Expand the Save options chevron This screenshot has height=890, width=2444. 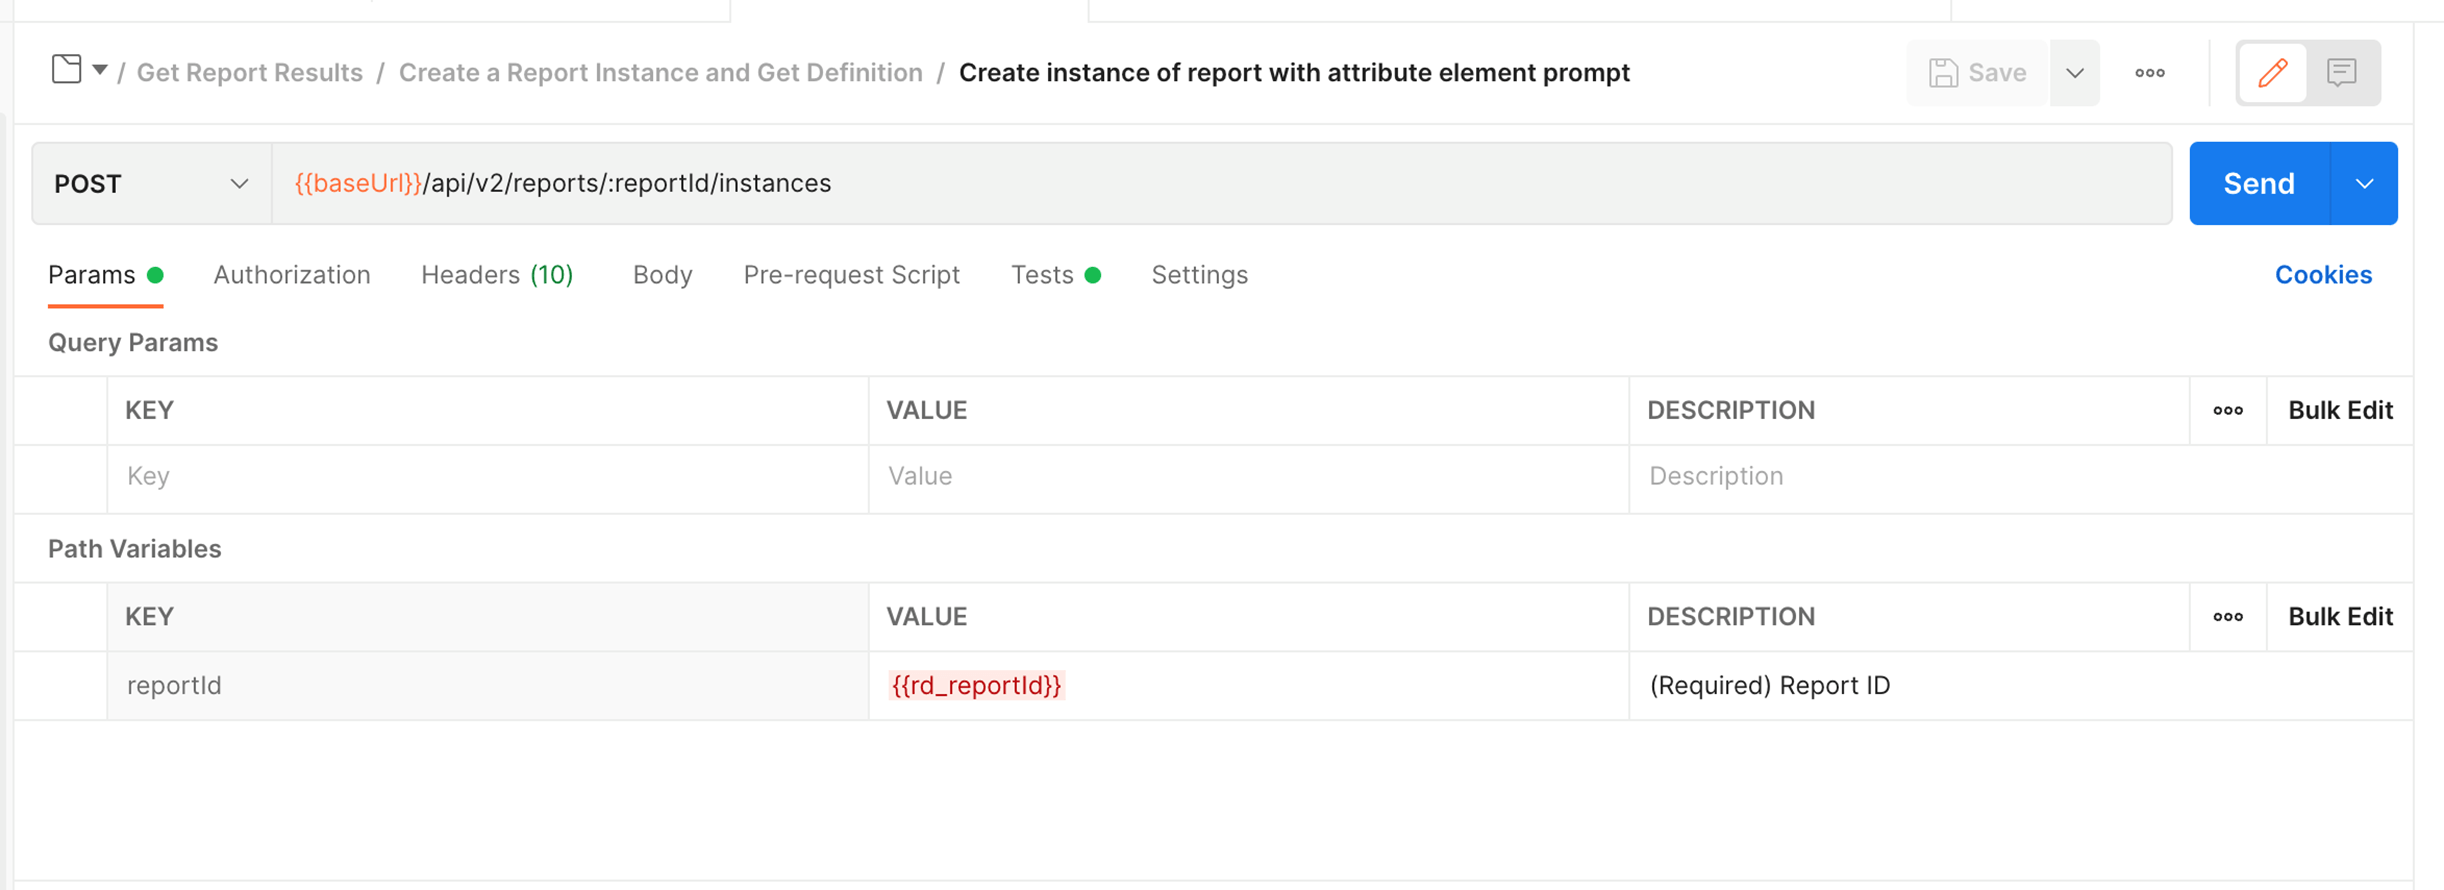2075,73
